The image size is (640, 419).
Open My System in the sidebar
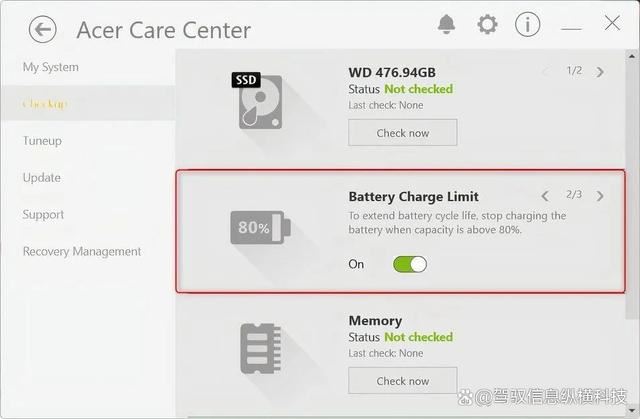click(50, 67)
